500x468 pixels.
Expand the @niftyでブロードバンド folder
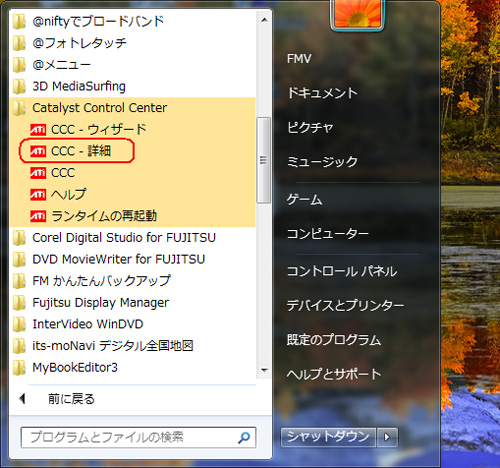[133, 21]
